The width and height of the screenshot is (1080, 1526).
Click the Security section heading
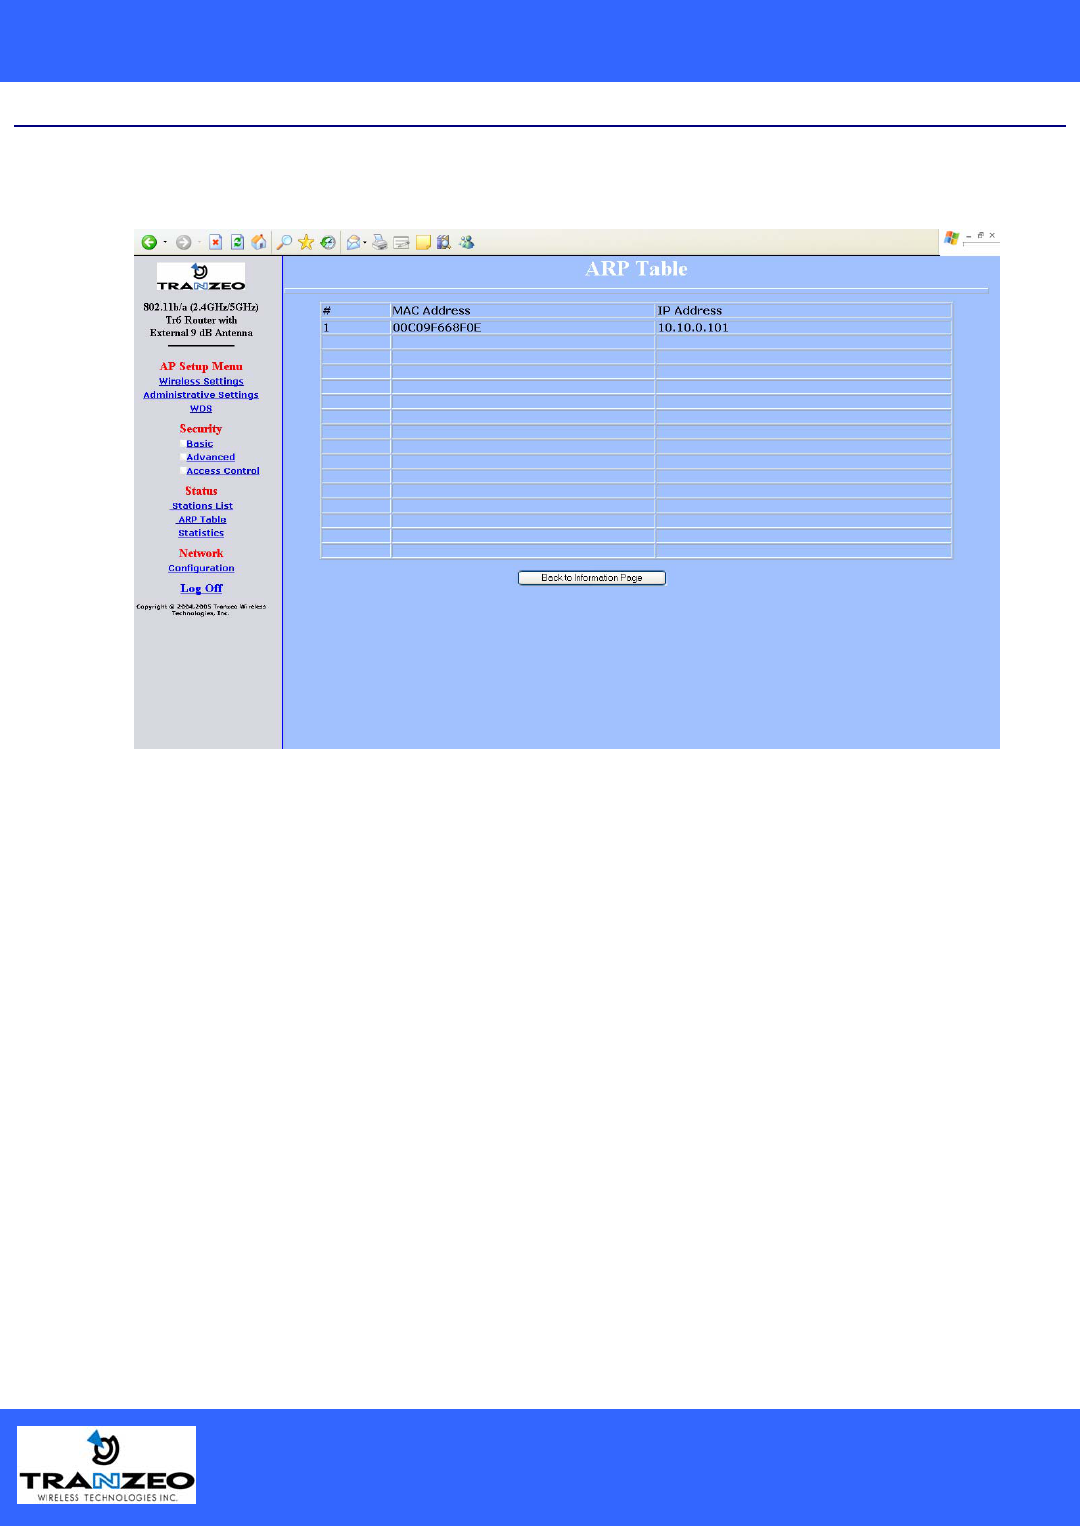coord(201,428)
